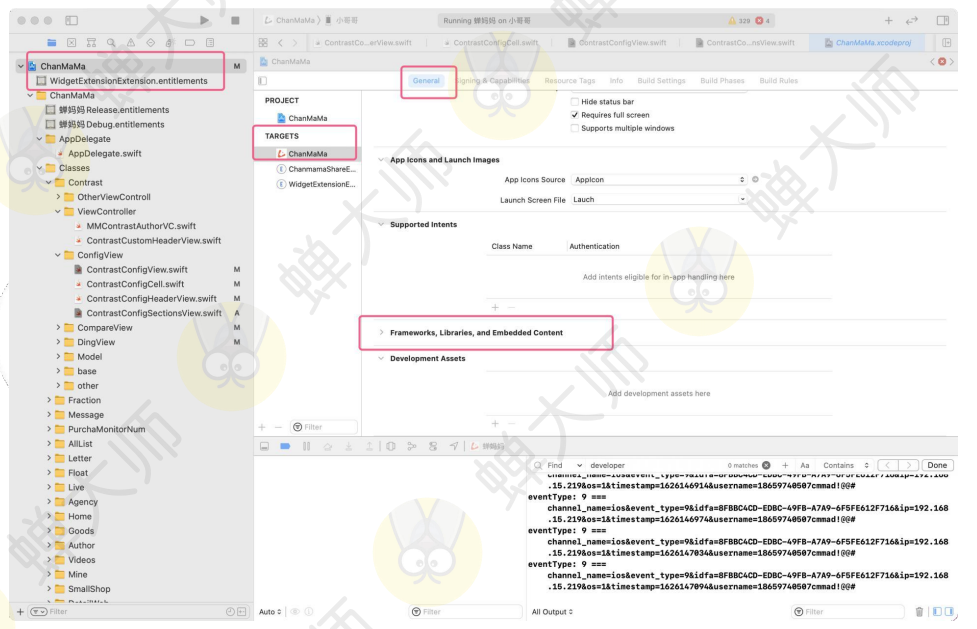The image size is (977, 629).
Task: Click the find bar developer search field
Action: click(654, 465)
